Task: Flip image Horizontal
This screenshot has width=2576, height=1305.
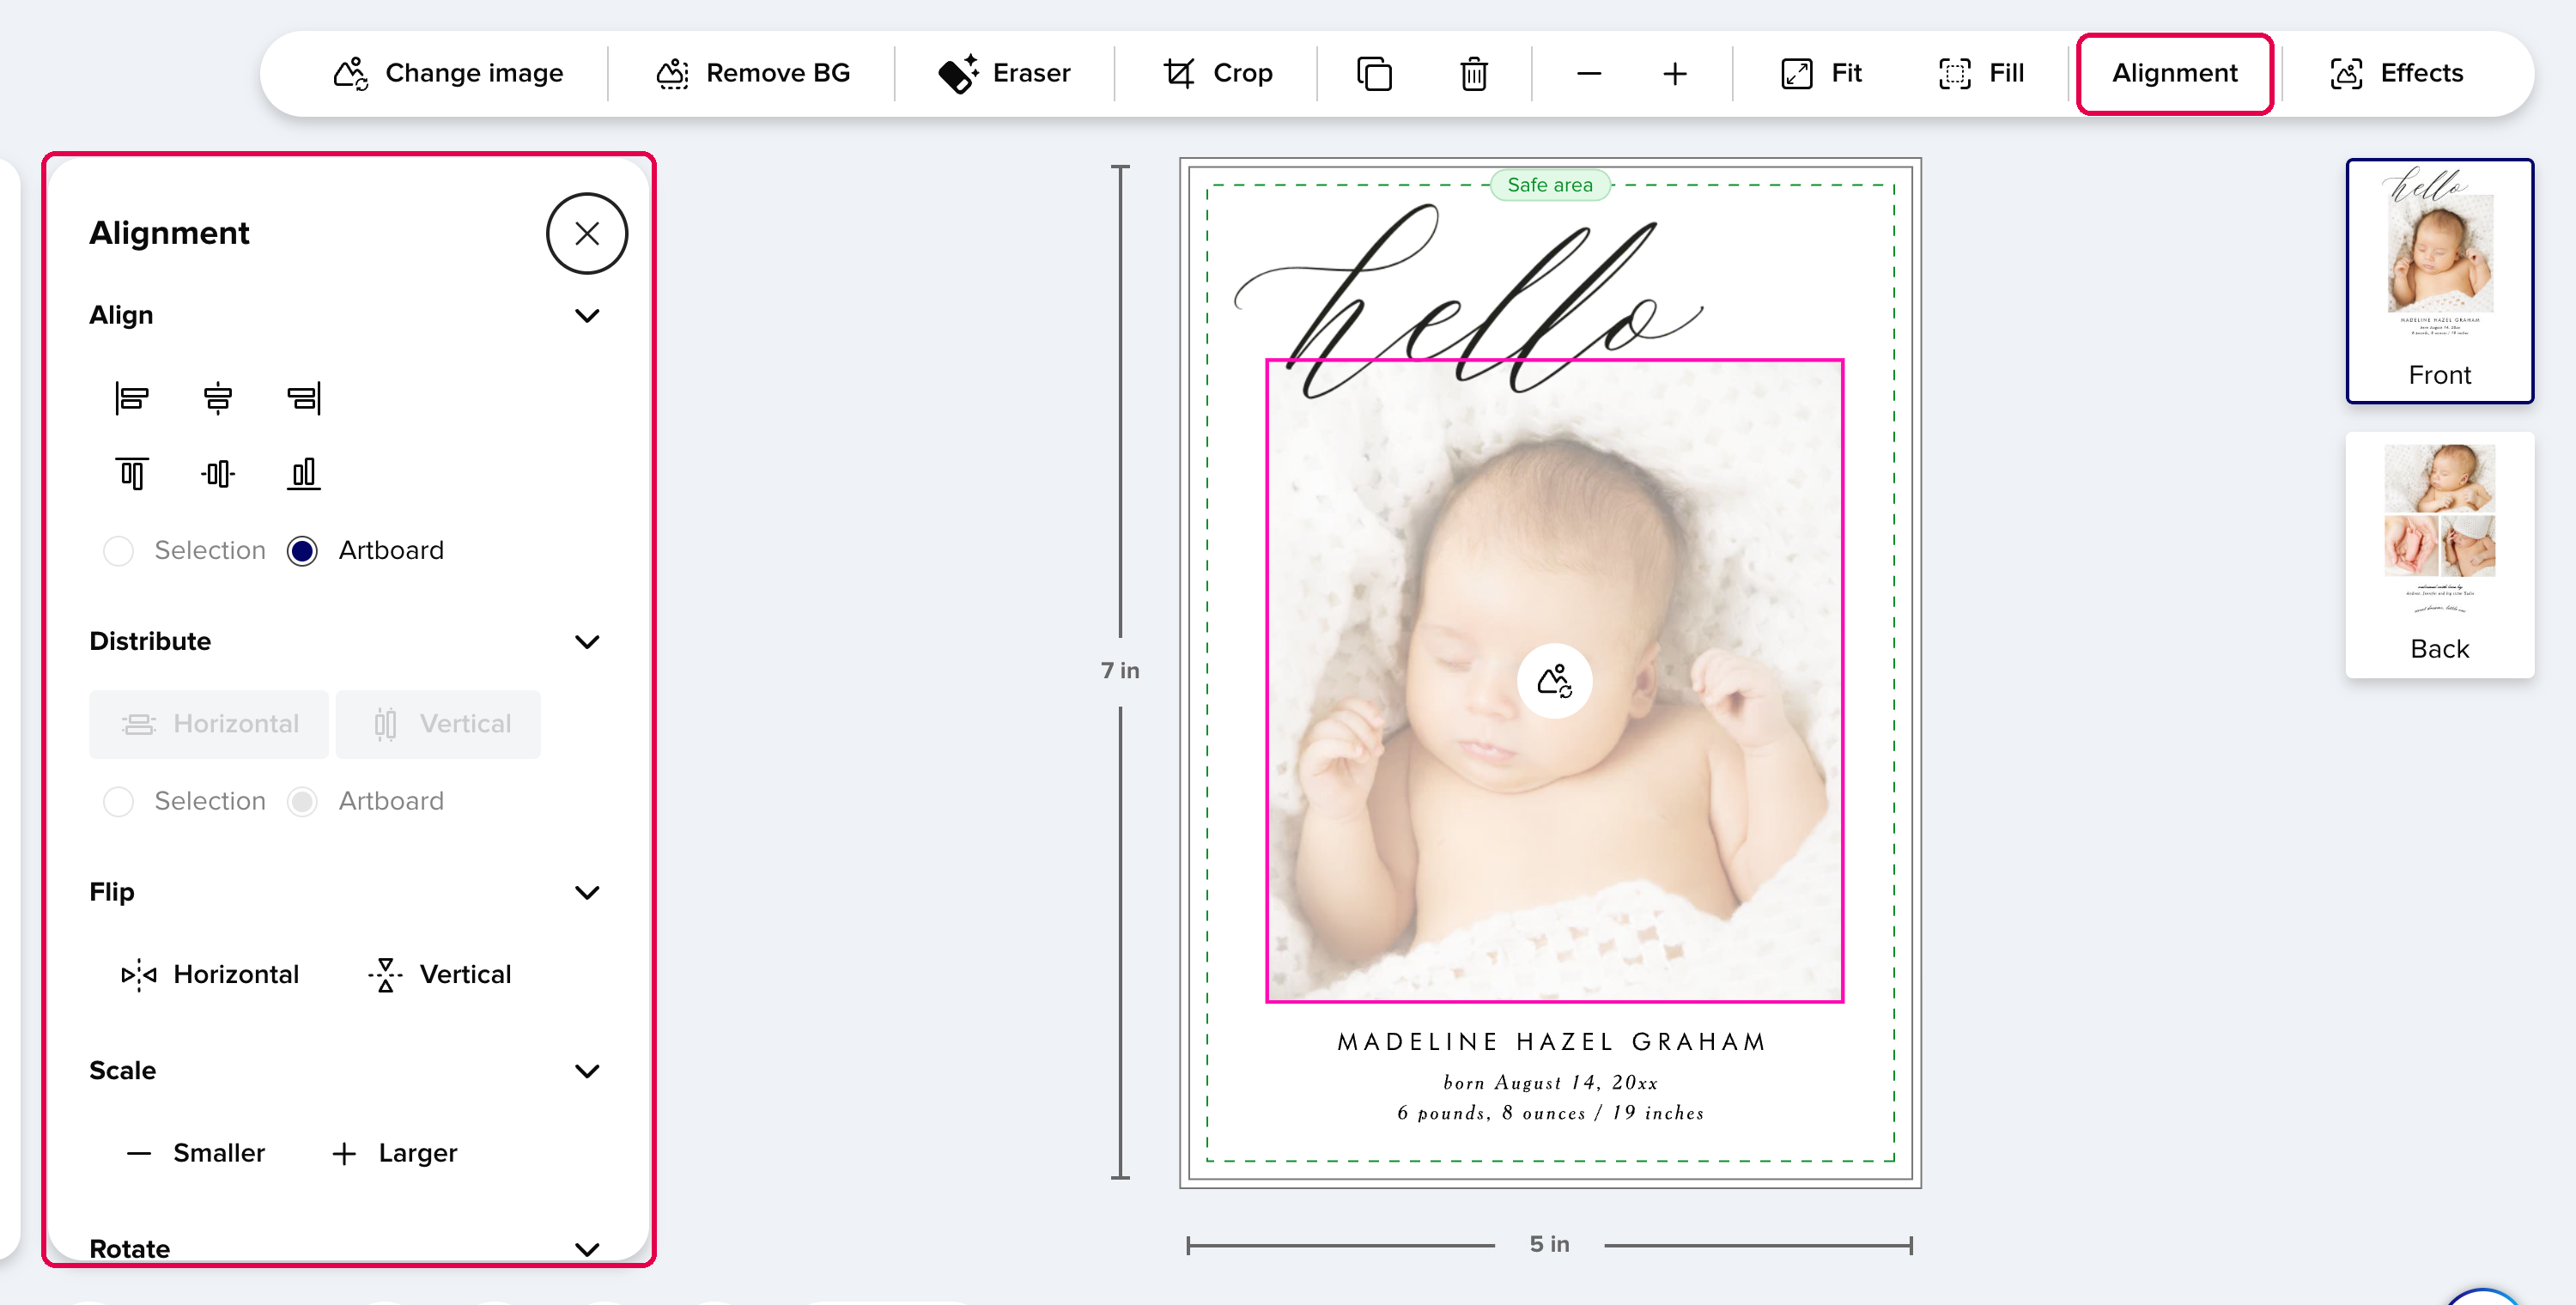Action: point(209,974)
